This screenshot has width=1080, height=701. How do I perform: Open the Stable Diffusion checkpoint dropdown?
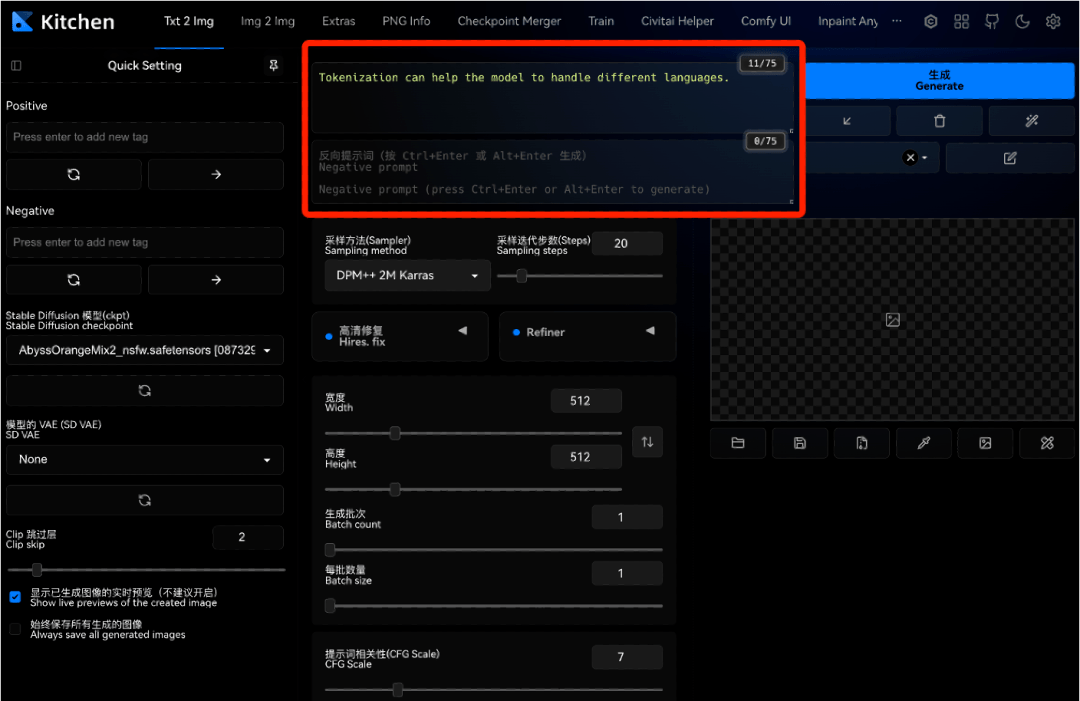[x=144, y=350]
